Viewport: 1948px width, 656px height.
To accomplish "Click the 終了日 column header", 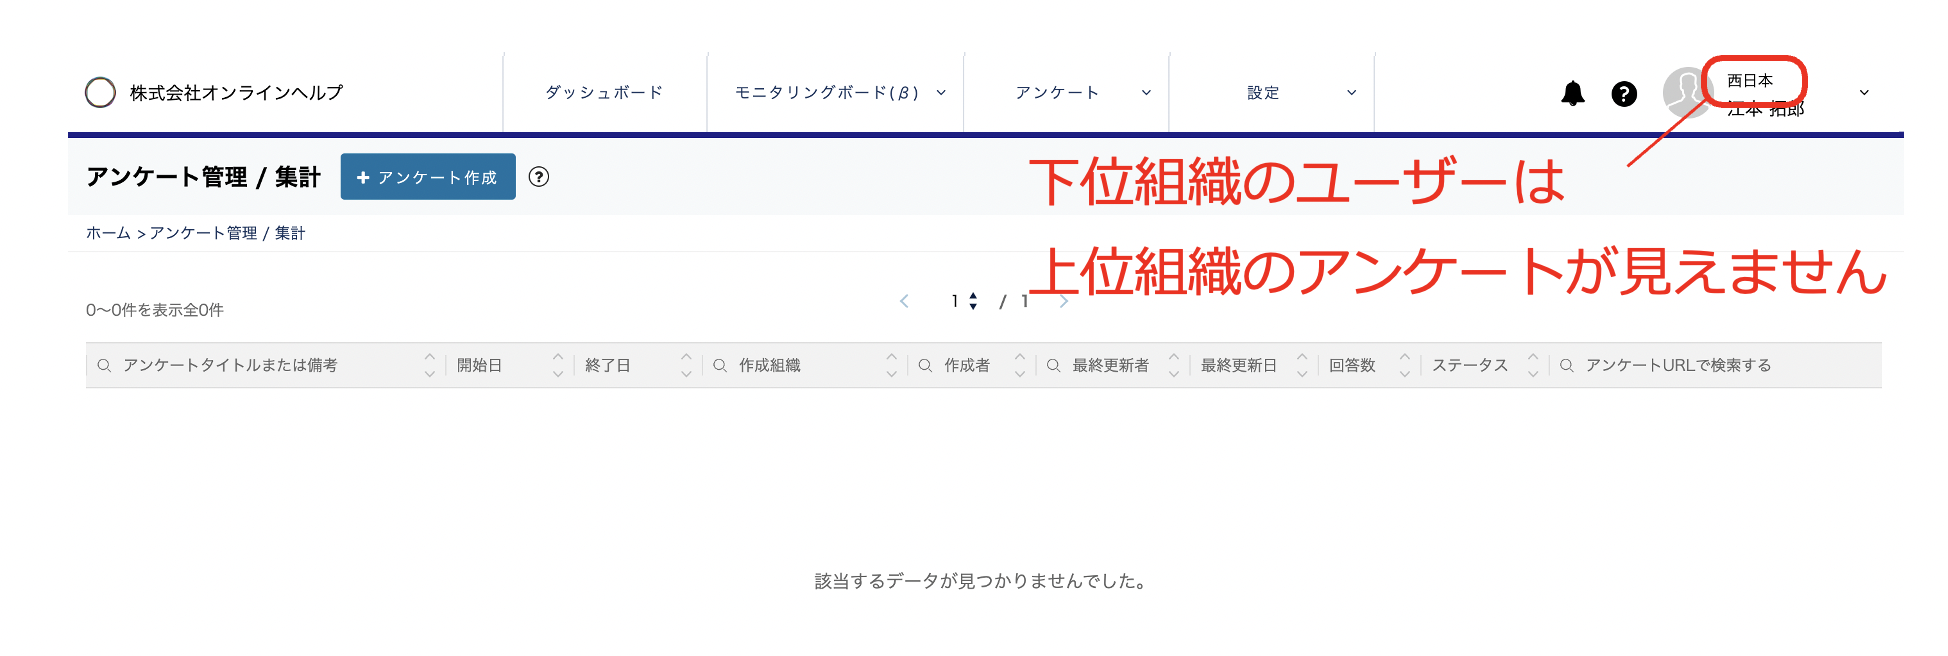I will click(608, 366).
